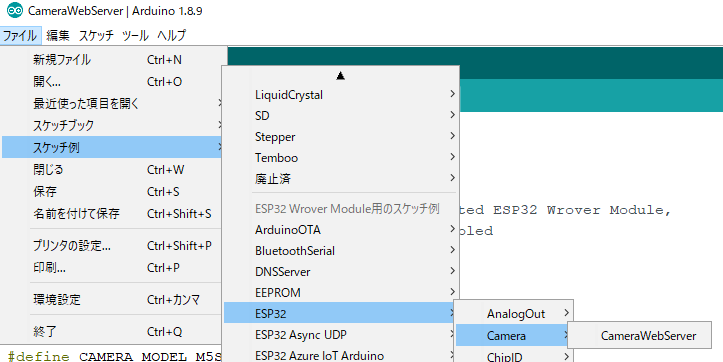Select 開く... menu entry
This screenshot has width=723, height=362.
[113, 82]
